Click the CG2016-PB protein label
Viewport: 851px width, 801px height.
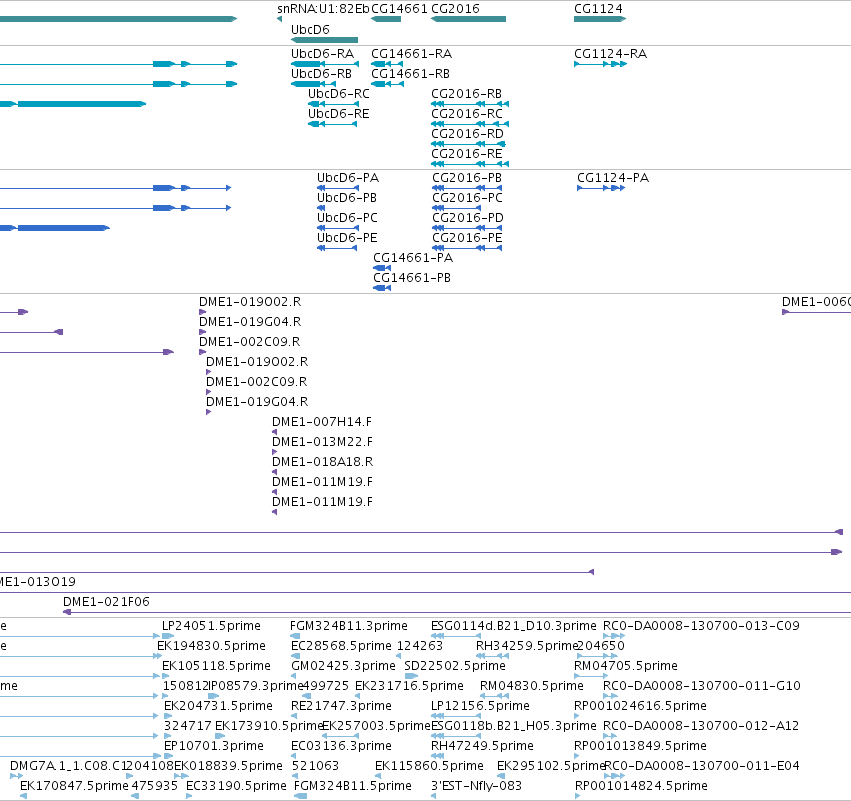tap(467, 178)
